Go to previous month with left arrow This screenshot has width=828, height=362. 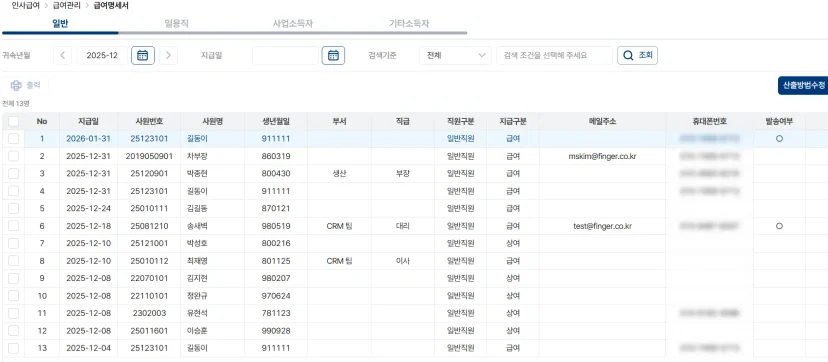point(62,55)
